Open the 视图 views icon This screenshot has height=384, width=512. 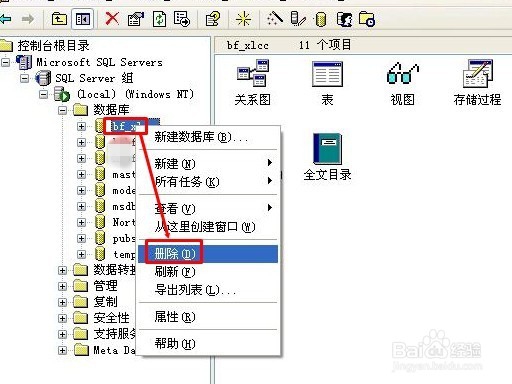[x=402, y=83]
